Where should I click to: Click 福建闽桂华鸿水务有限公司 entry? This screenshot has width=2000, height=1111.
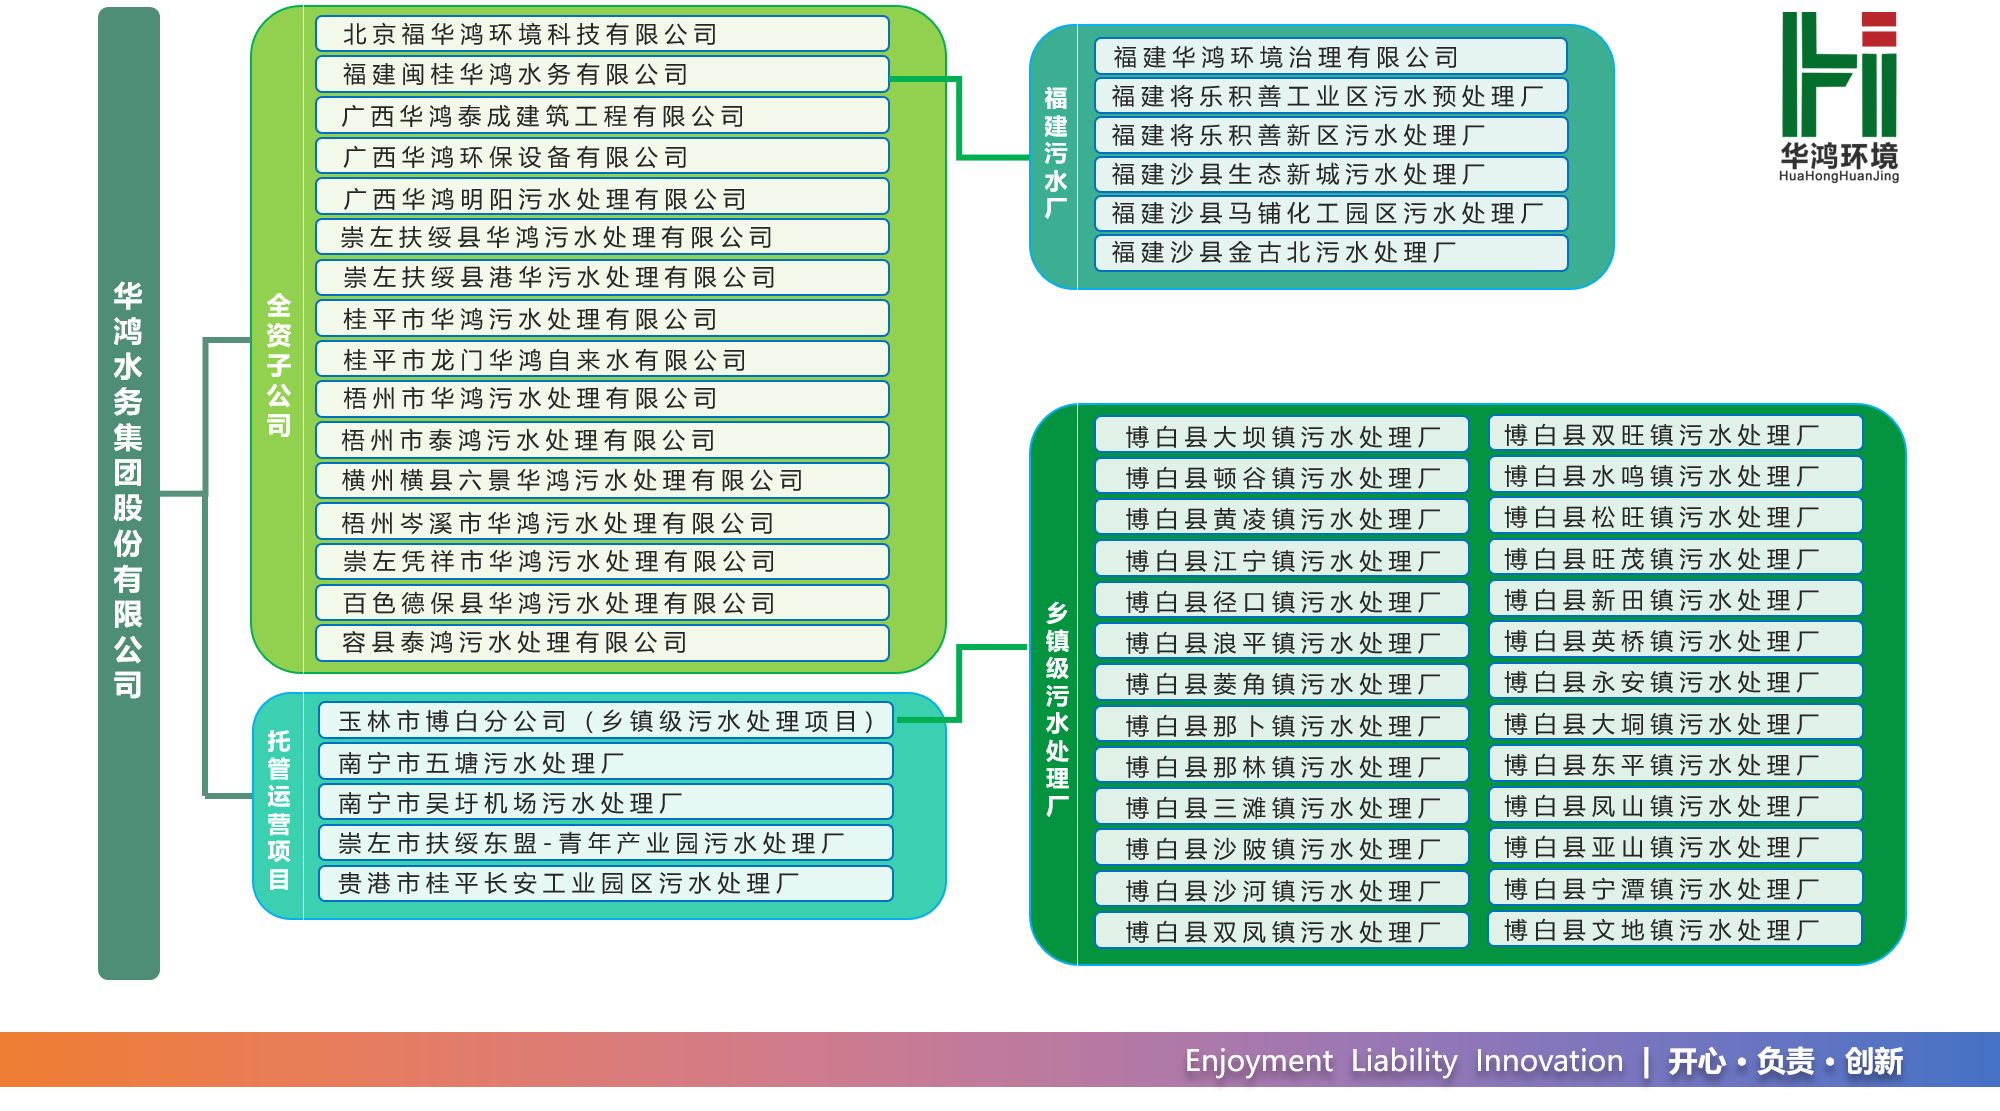[602, 74]
